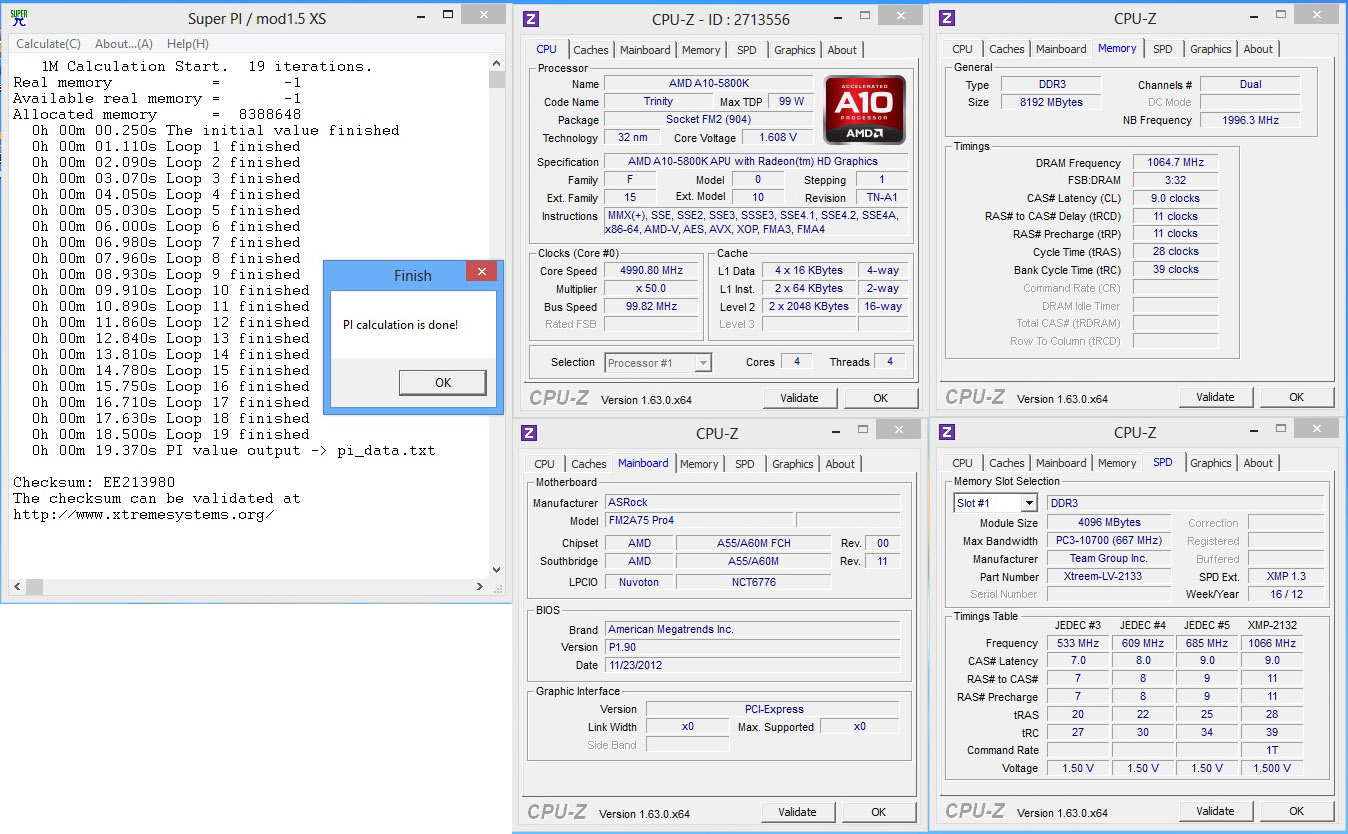This screenshot has width=1348, height=834.
Task: Click OK in the Mainboard-tab CPU-Z window
Action: point(878,812)
